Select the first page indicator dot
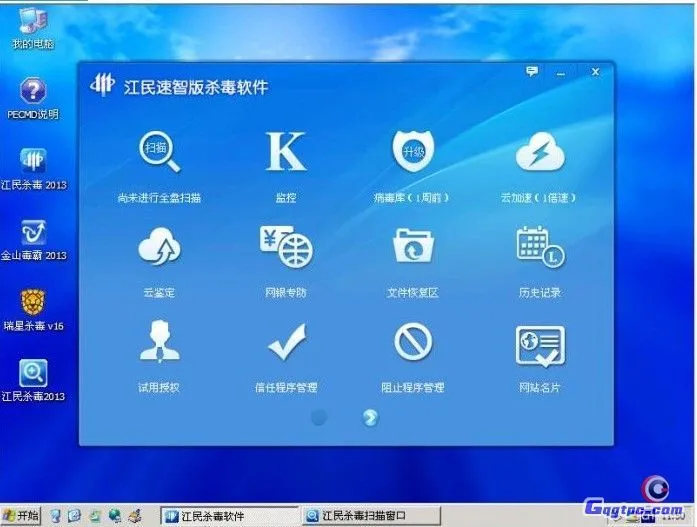The width and height of the screenshot is (697, 527). [319, 417]
